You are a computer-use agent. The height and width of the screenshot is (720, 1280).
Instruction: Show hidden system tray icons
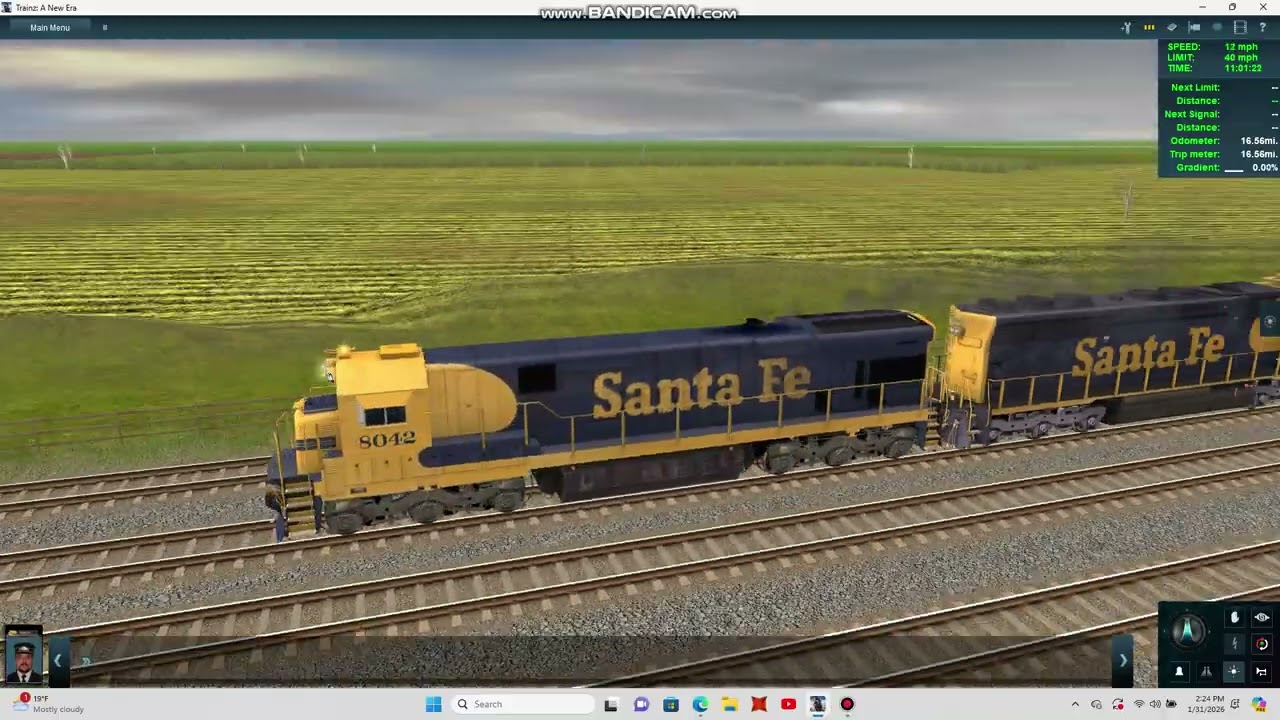pyautogui.click(x=1075, y=704)
